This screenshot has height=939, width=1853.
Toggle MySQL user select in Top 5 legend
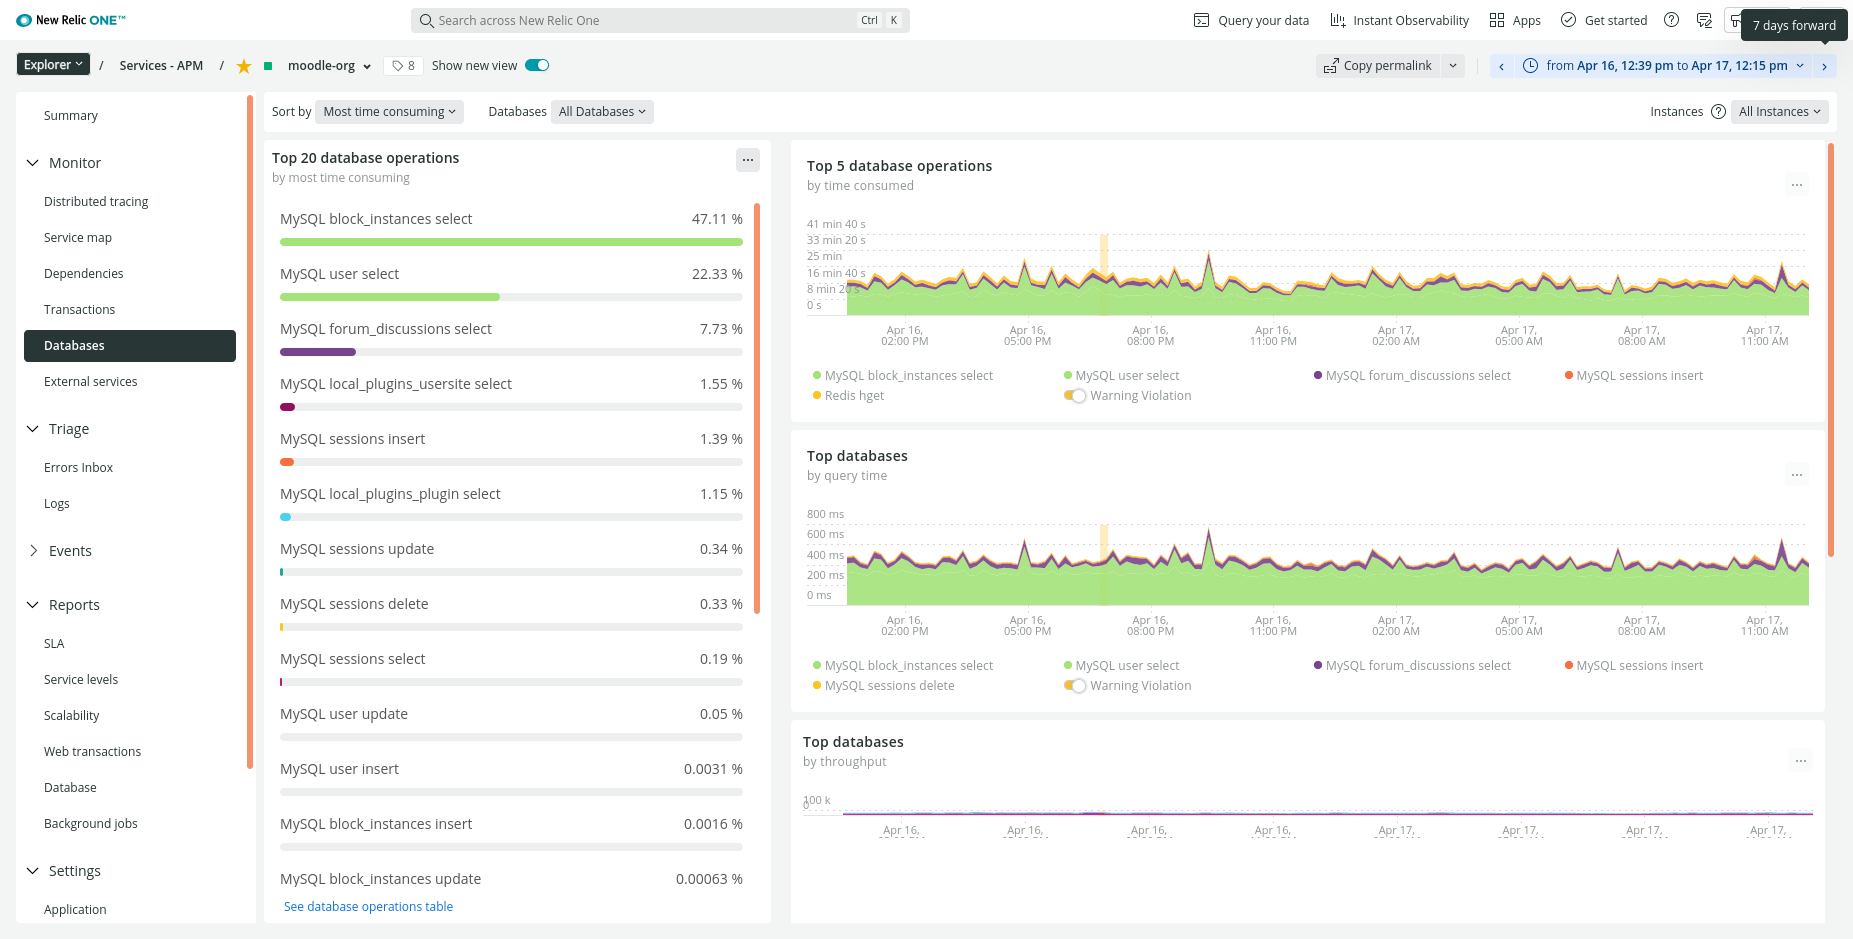click(1121, 376)
